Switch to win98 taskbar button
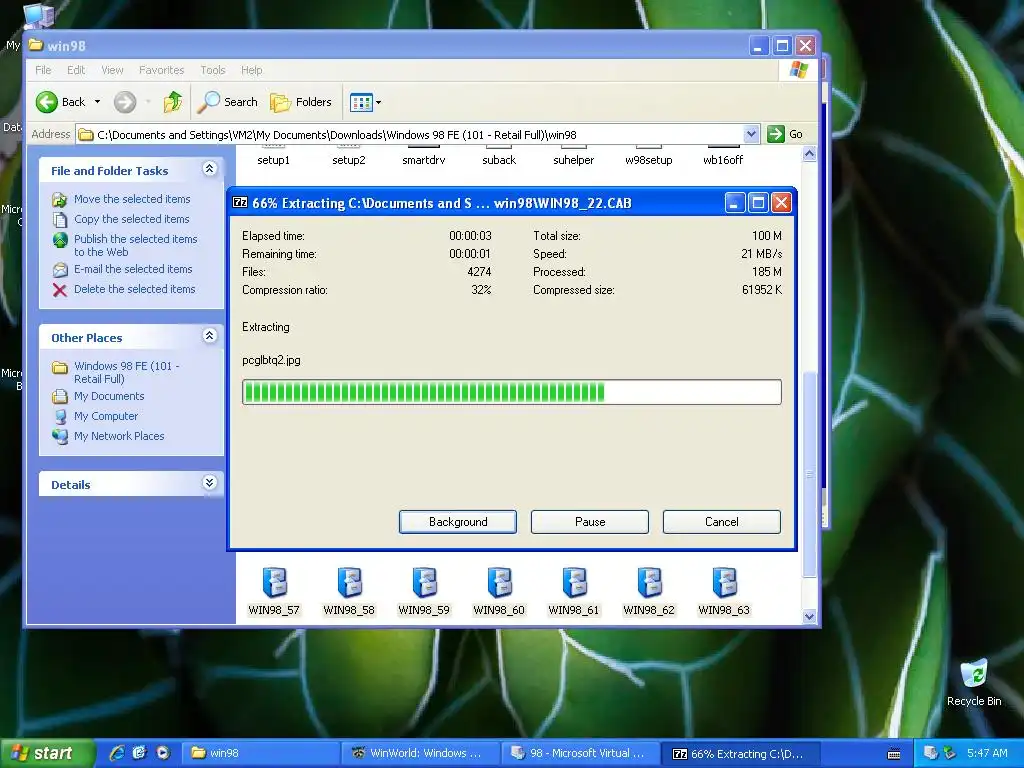 click(259, 753)
